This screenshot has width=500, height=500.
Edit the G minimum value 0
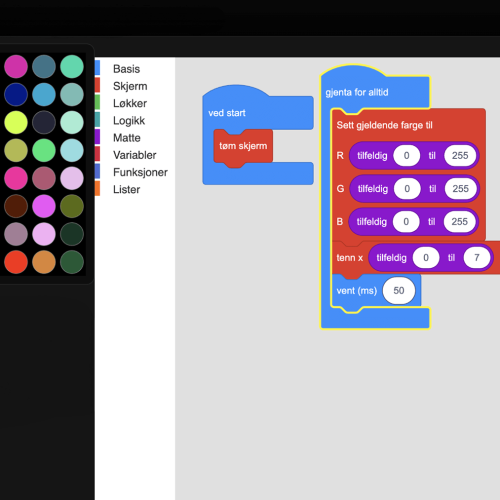coord(407,189)
